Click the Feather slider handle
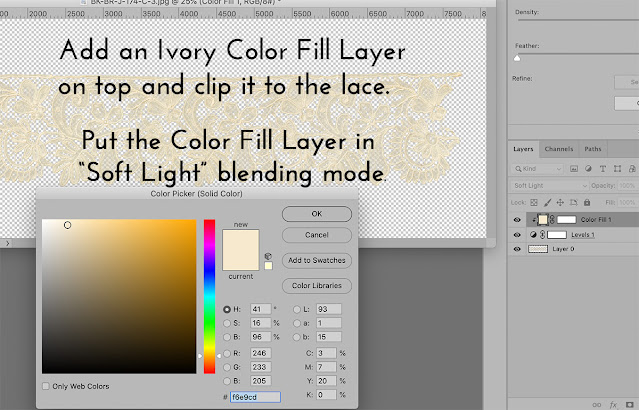This screenshot has width=639, height=410. coord(517,58)
